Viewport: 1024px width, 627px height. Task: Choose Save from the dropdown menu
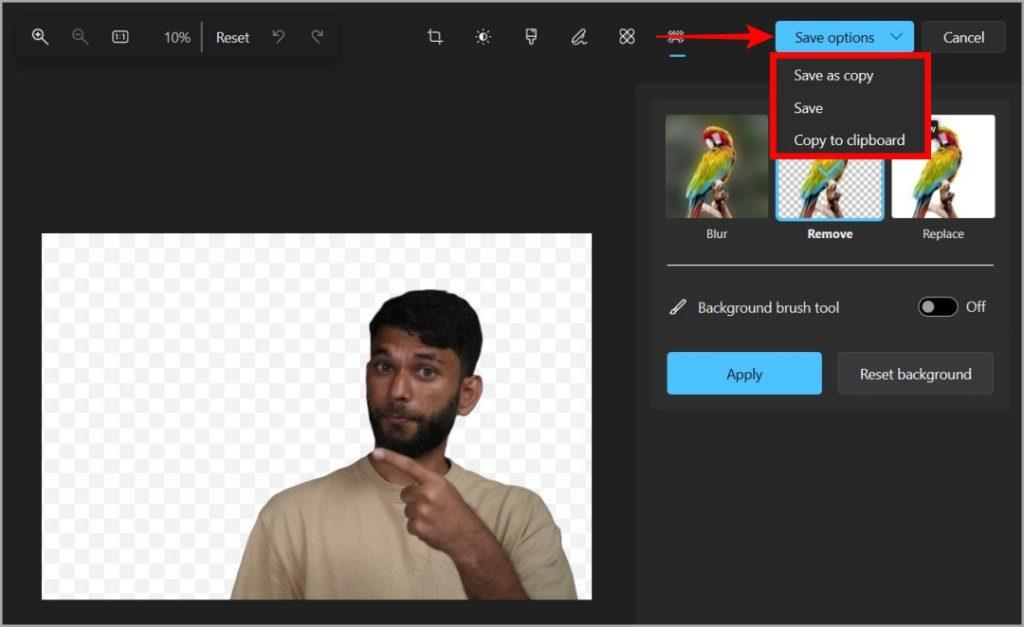coord(808,108)
